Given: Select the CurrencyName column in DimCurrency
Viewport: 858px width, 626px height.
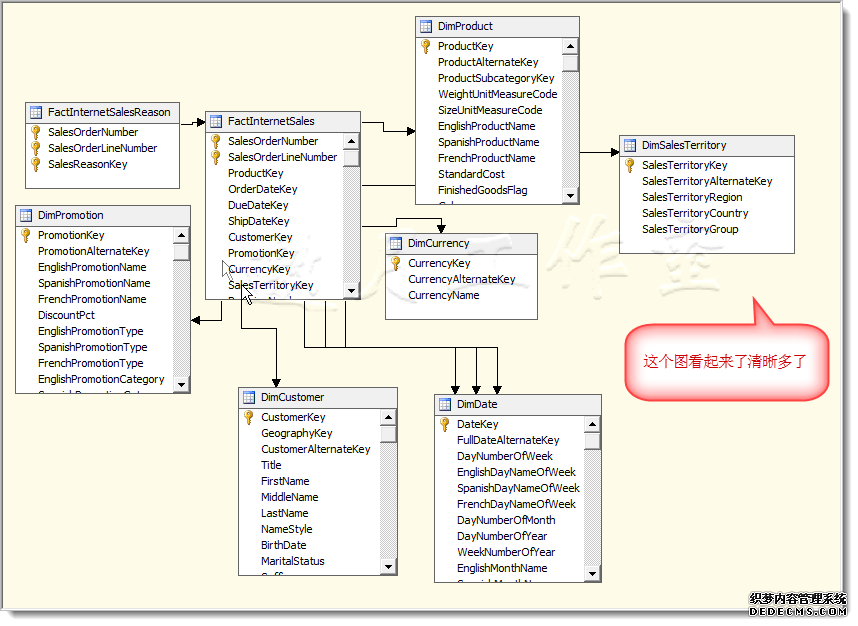Looking at the screenshot, I should [x=443, y=295].
